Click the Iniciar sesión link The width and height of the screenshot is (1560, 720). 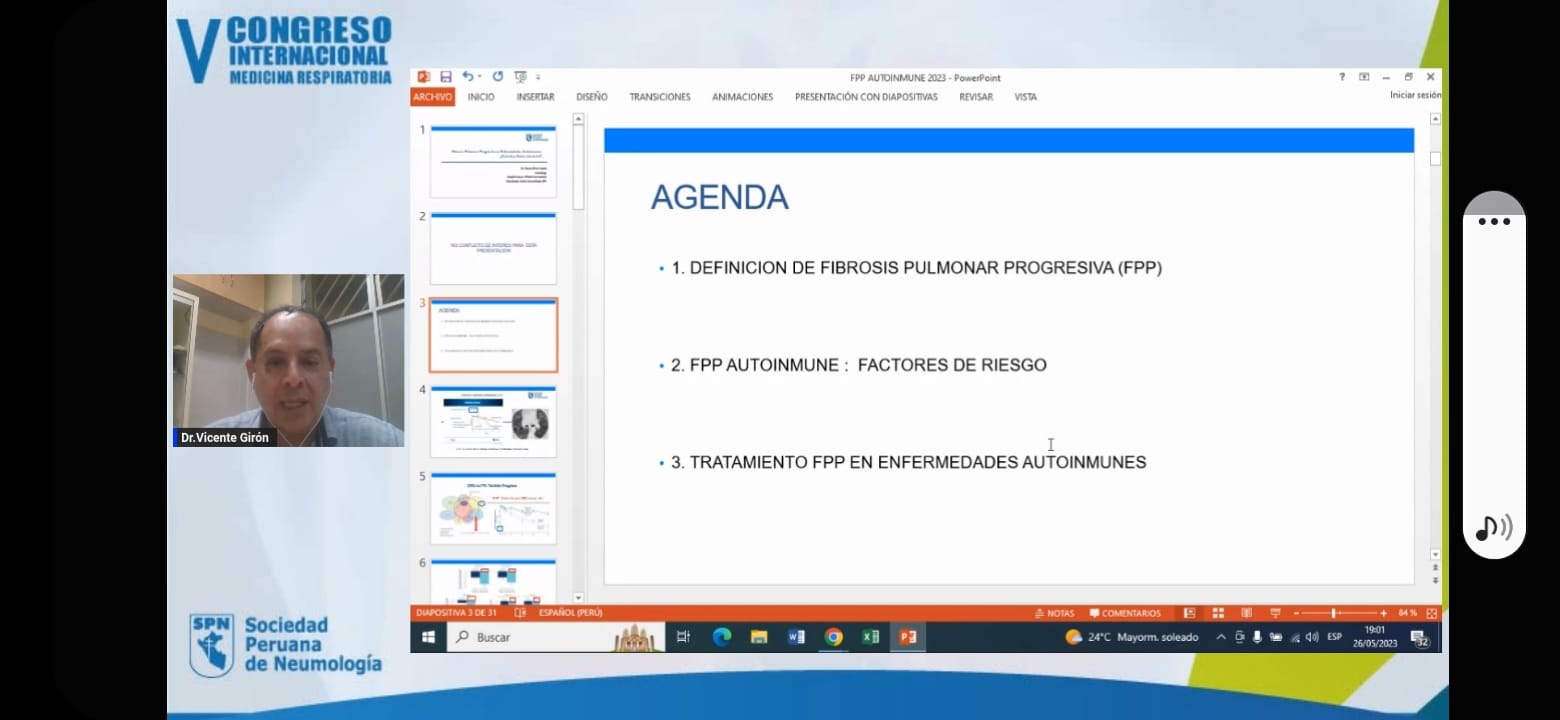click(x=1415, y=95)
